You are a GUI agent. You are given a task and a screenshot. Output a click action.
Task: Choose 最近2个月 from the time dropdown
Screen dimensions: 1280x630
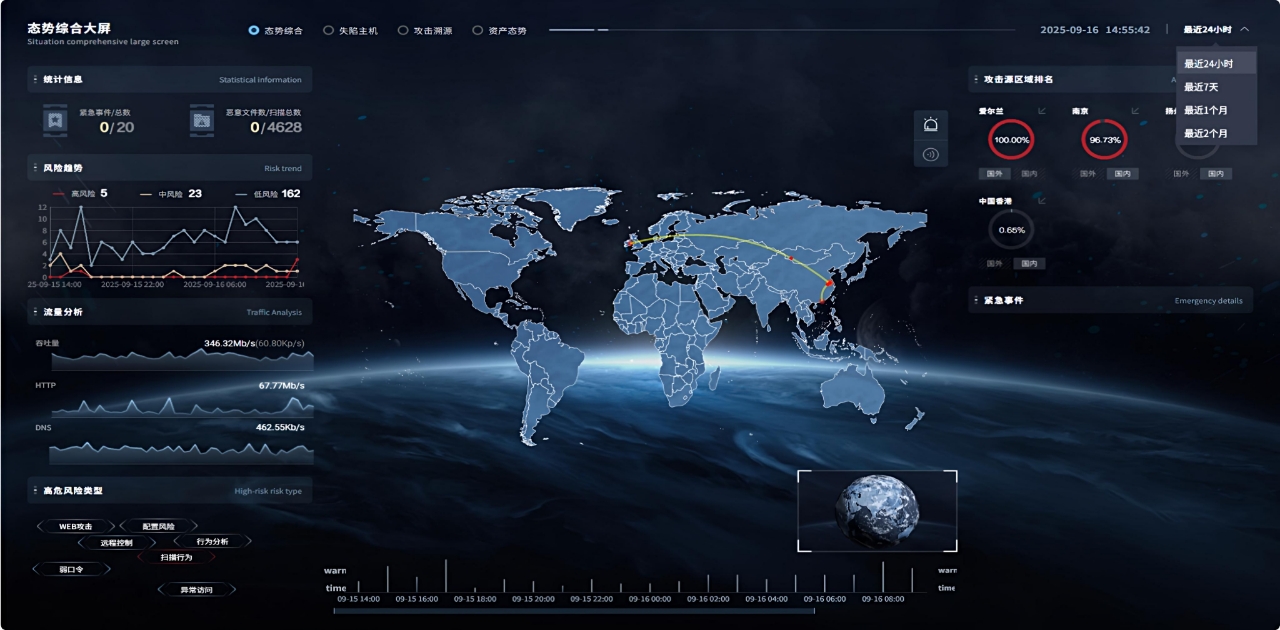click(x=1205, y=133)
